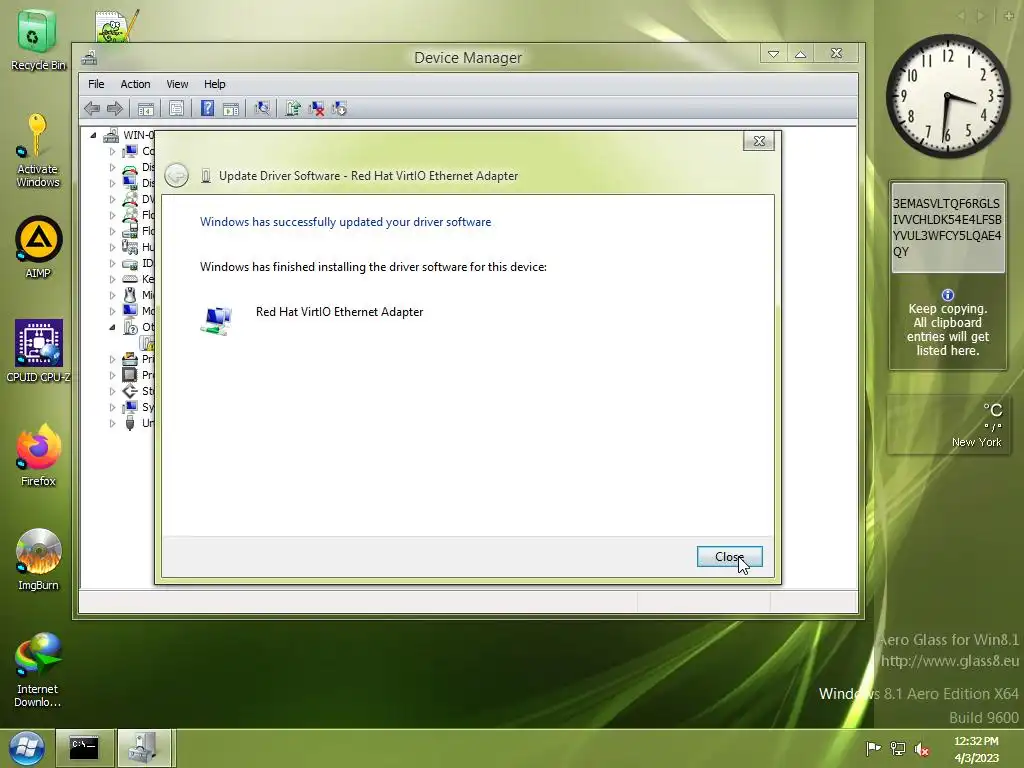Open the Action menu in Device Manager

(x=135, y=84)
